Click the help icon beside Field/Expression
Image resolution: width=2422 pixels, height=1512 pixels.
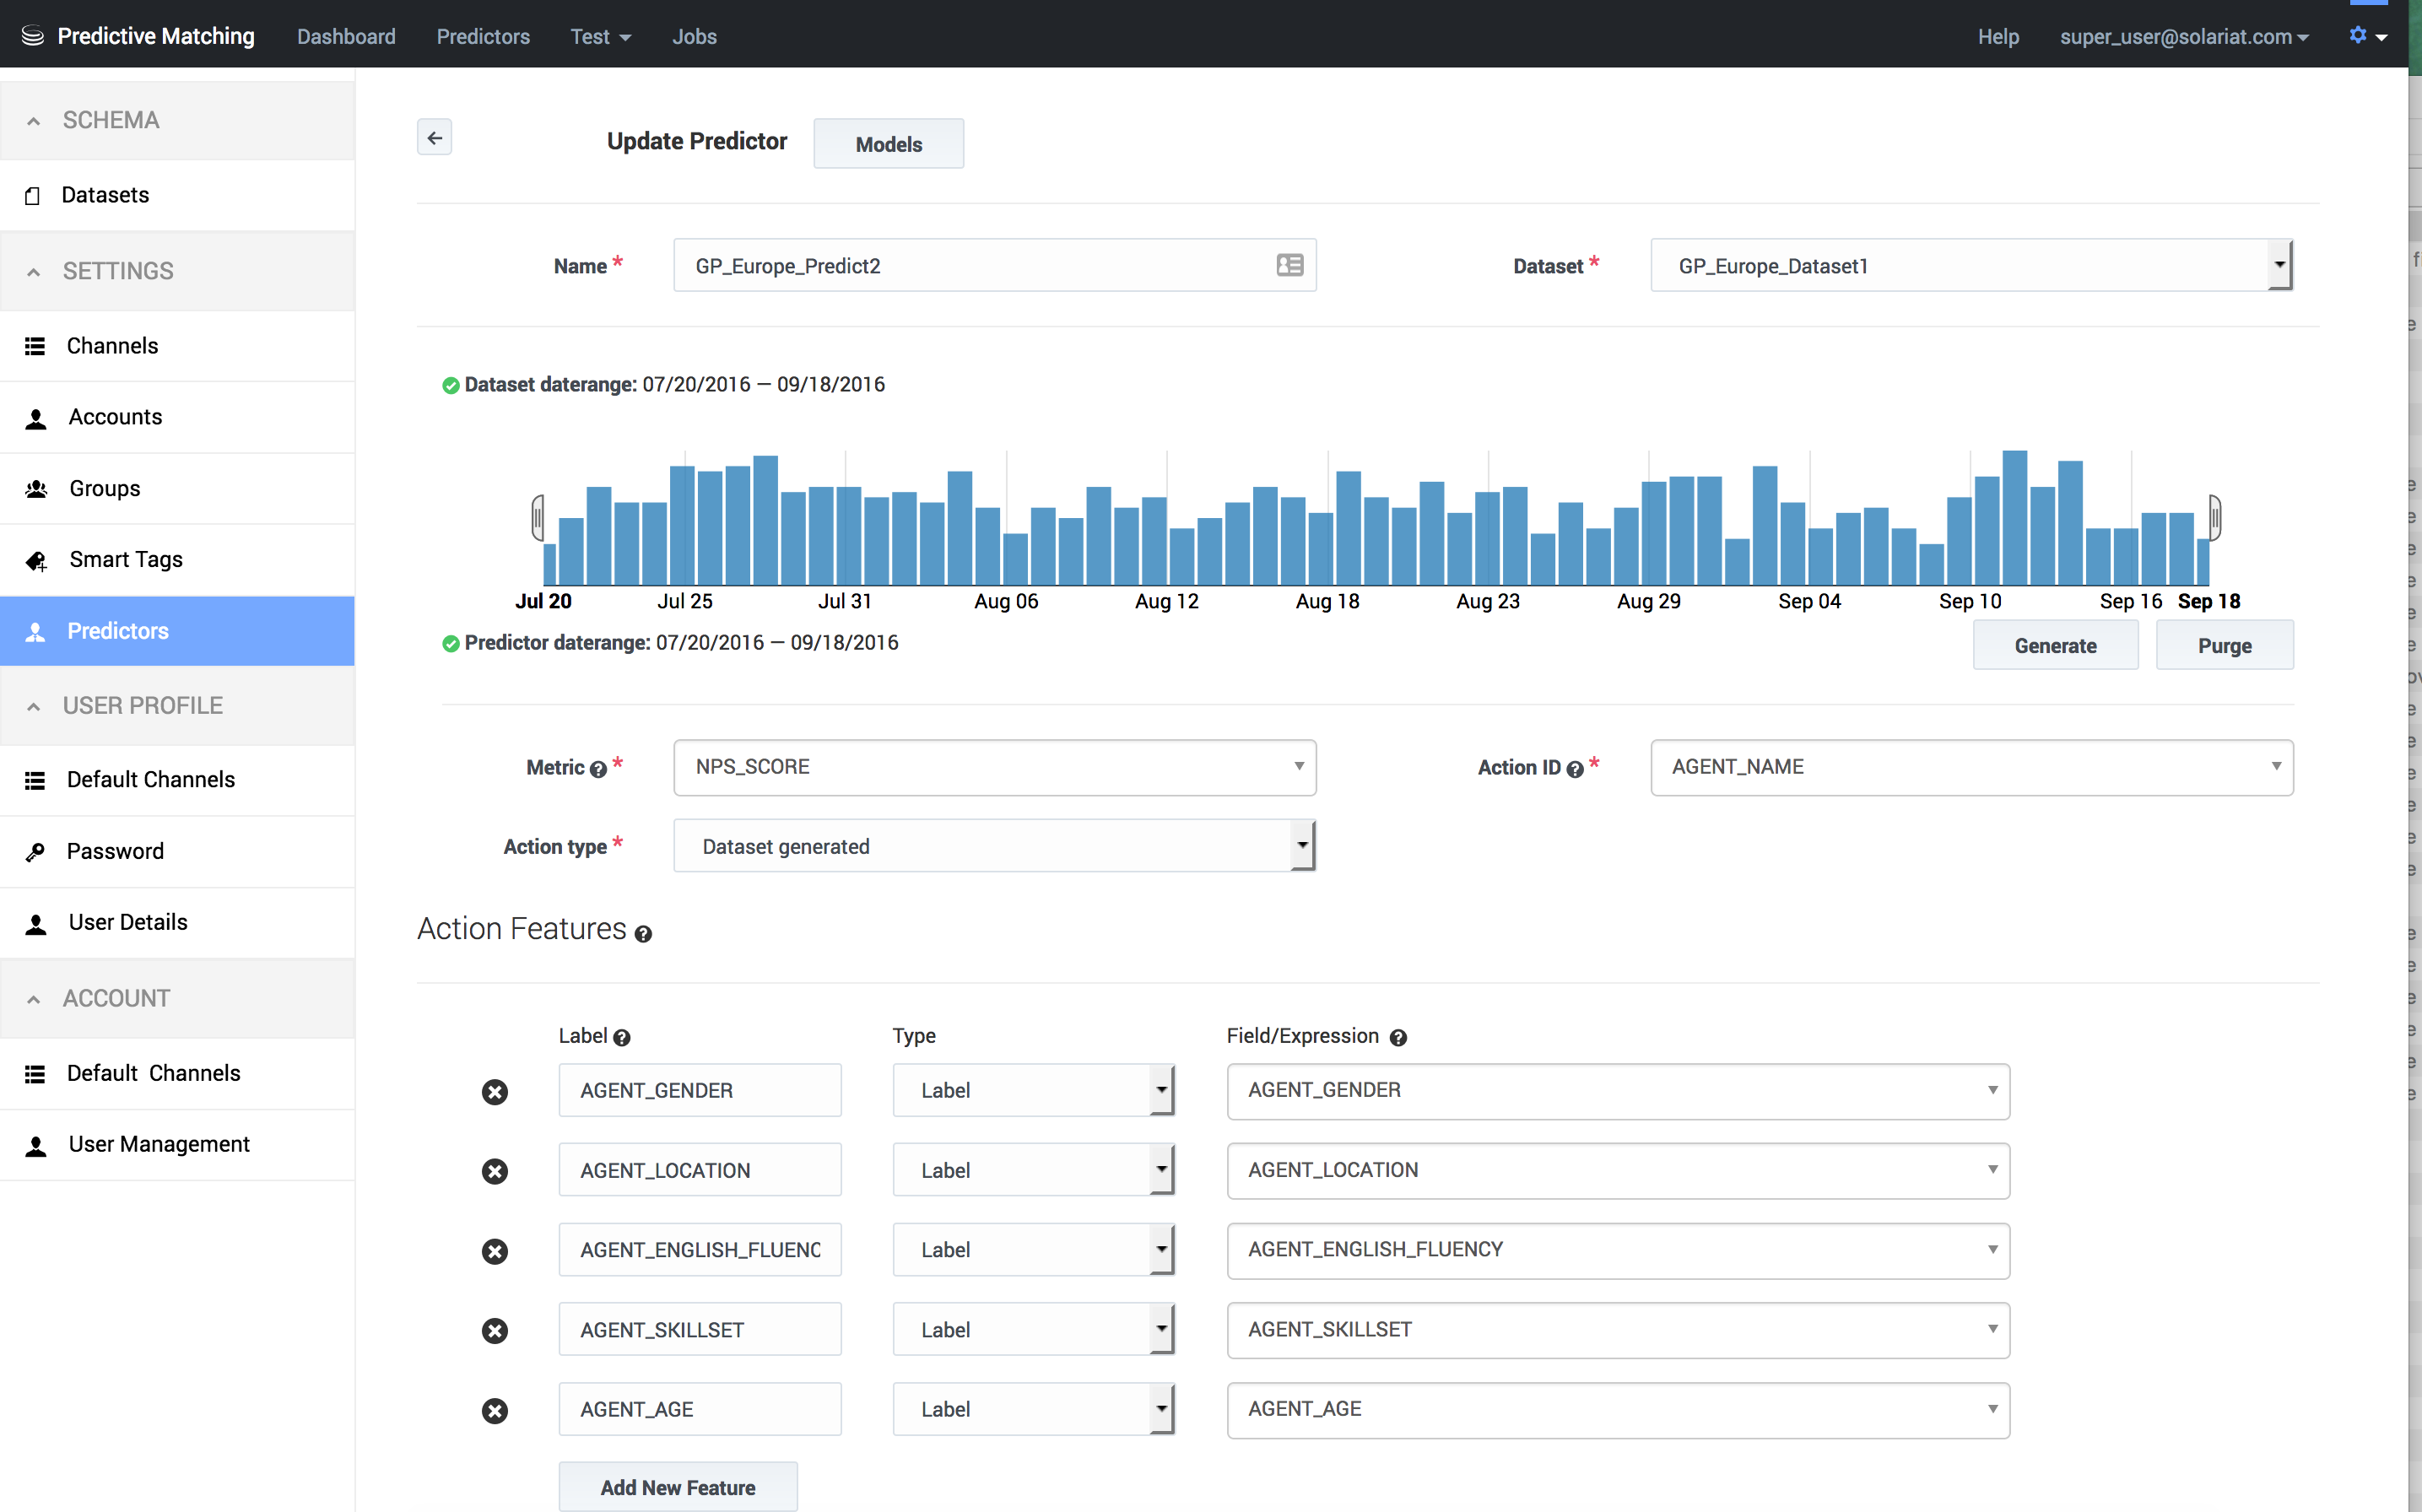[1398, 1038]
